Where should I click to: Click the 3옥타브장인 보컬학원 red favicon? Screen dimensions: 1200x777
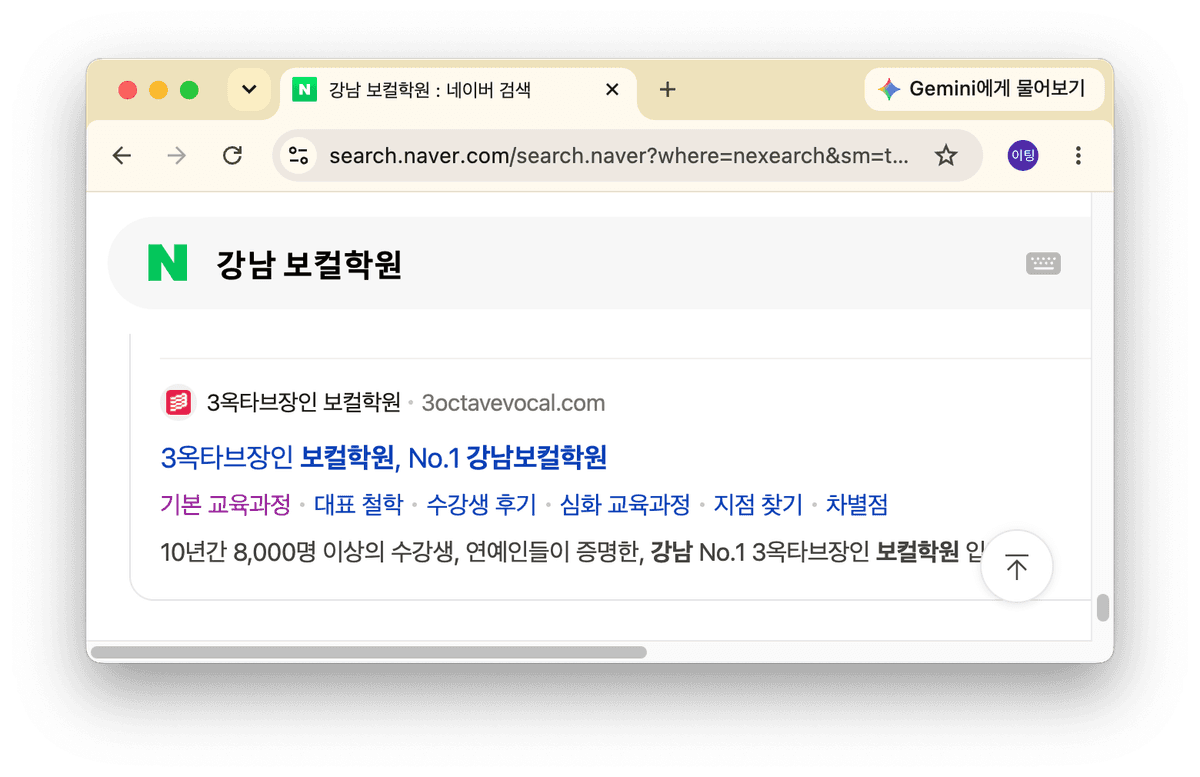[x=178, y=403]
